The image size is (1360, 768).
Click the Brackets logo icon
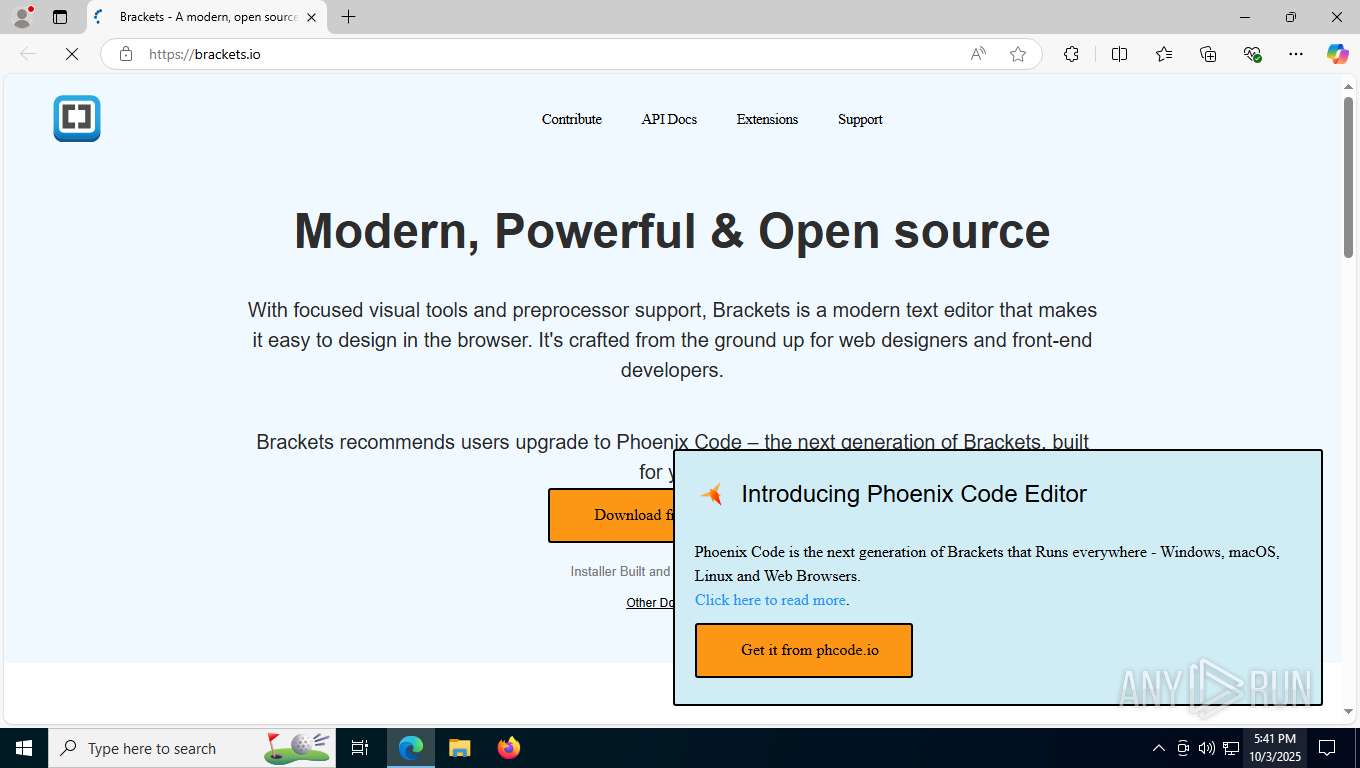point(77,118)
